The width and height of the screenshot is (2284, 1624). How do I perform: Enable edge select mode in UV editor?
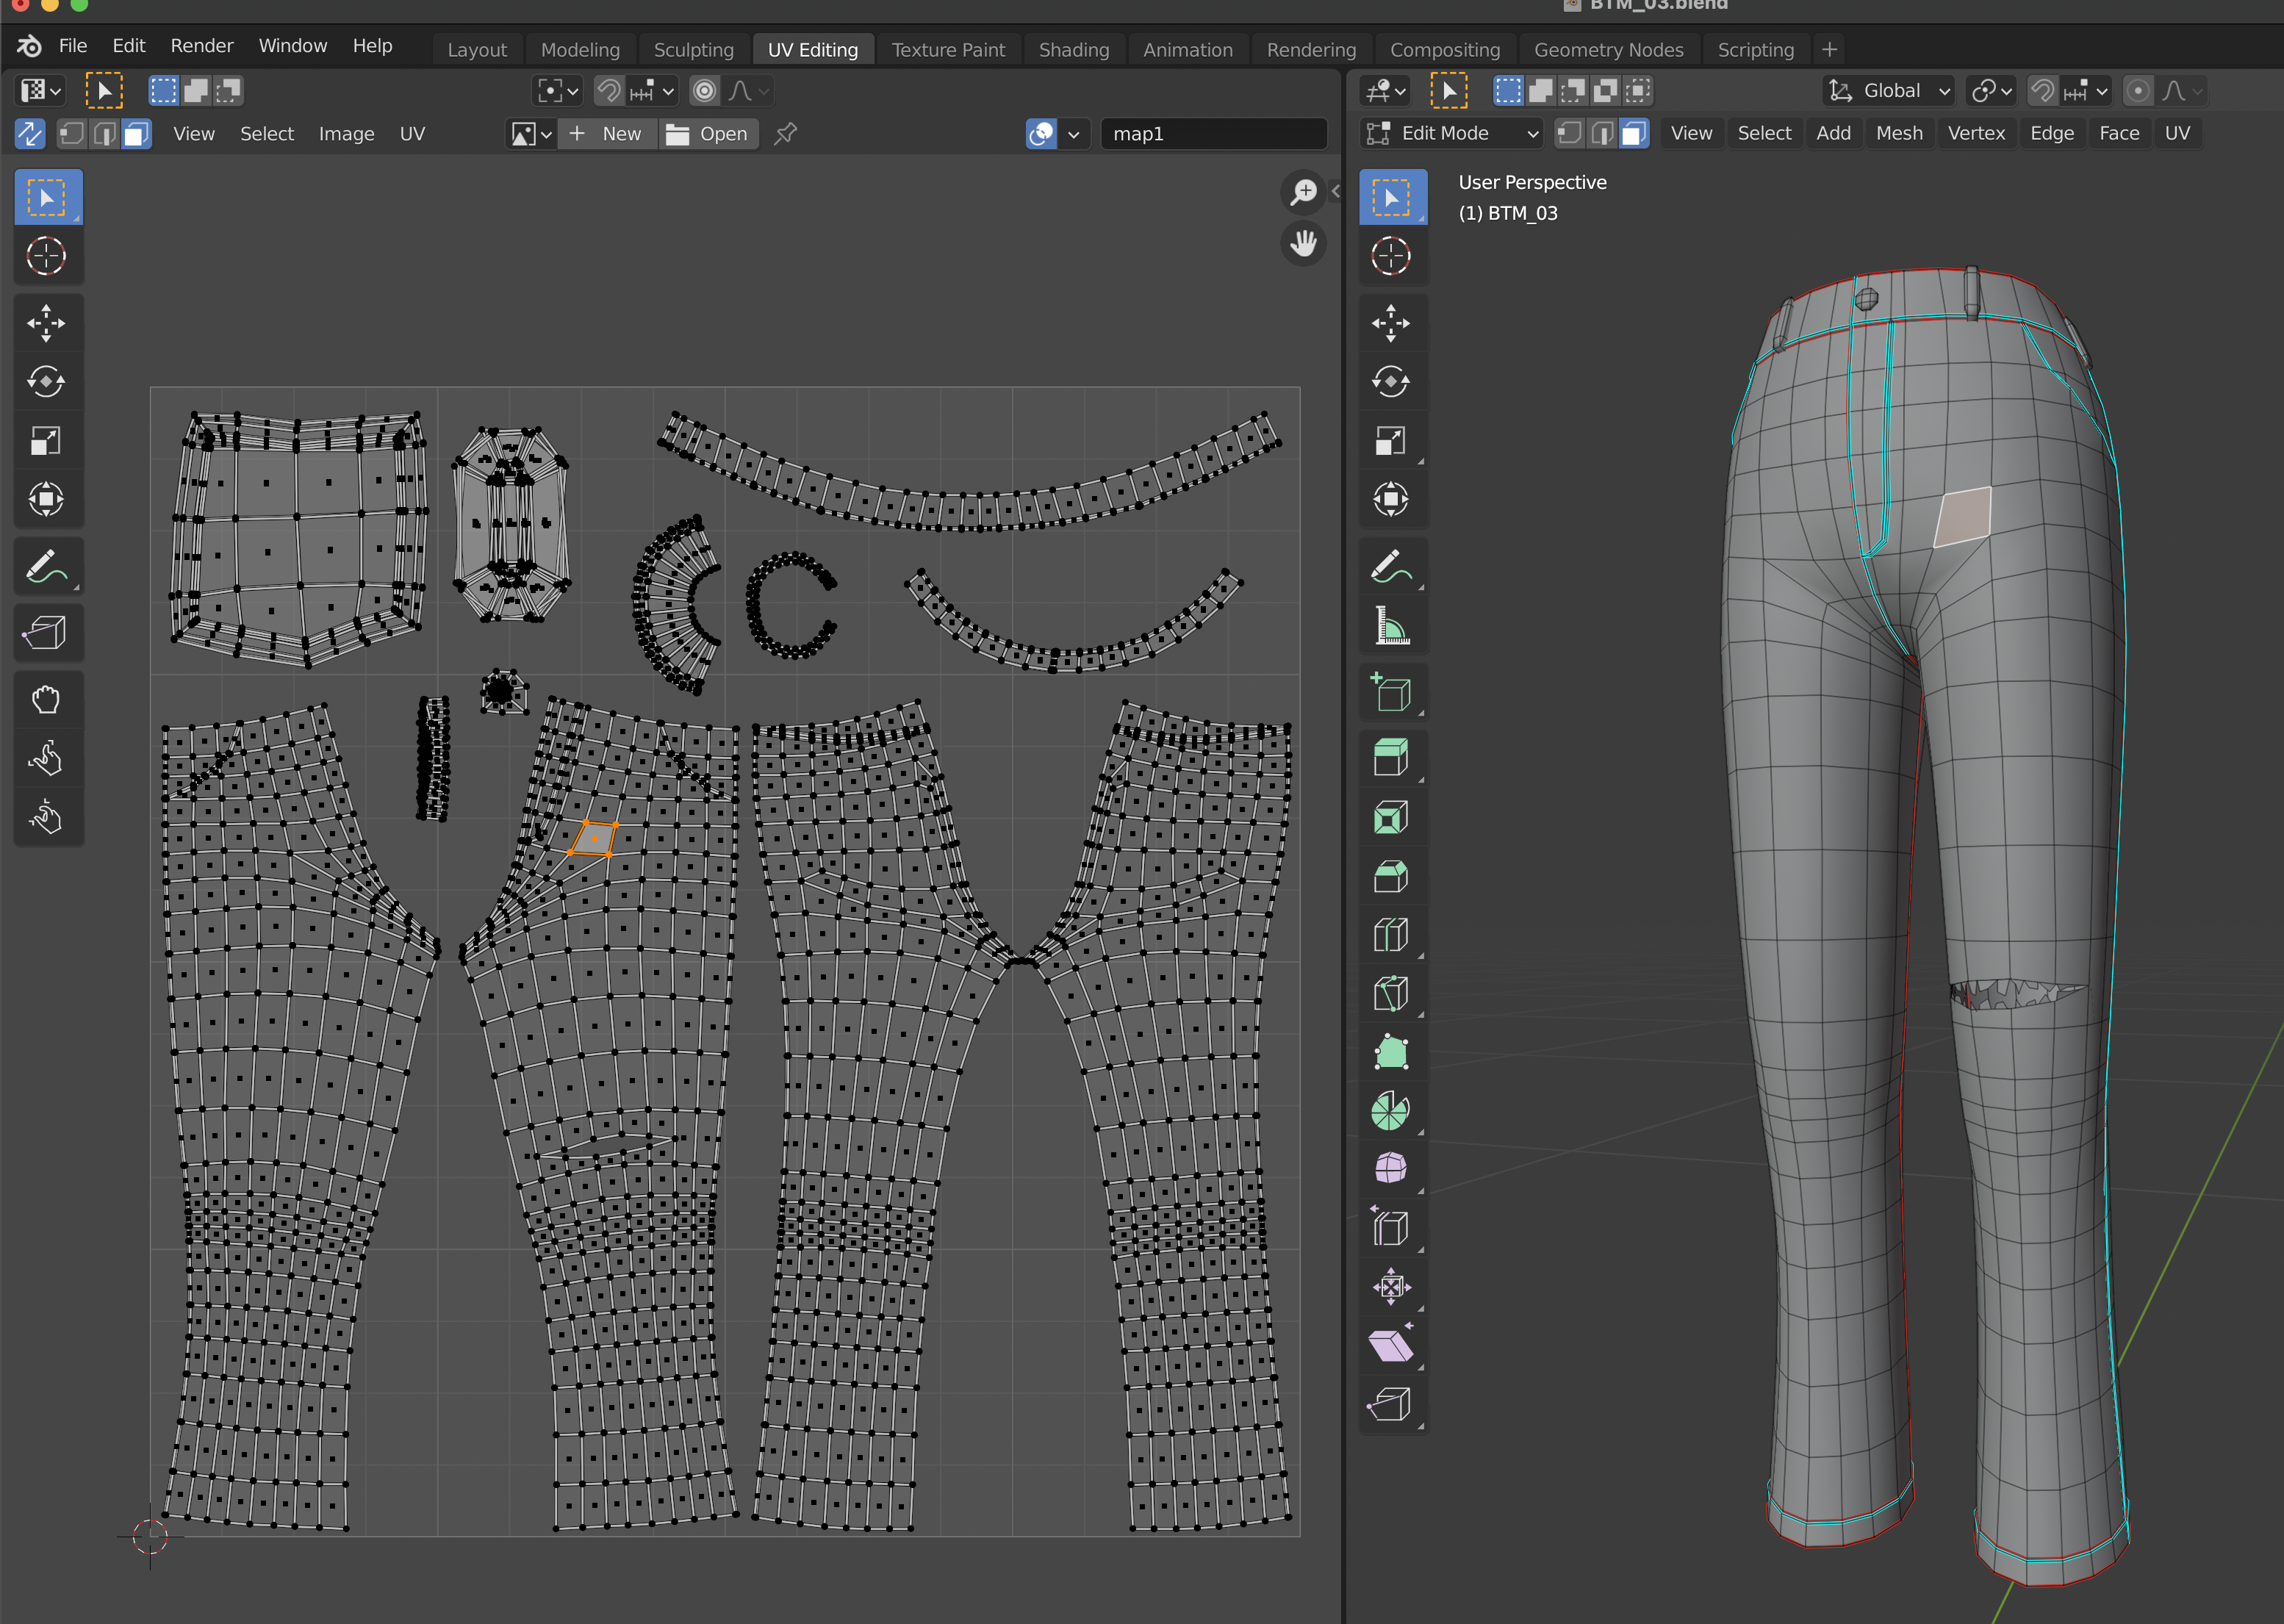pos(104,134)
